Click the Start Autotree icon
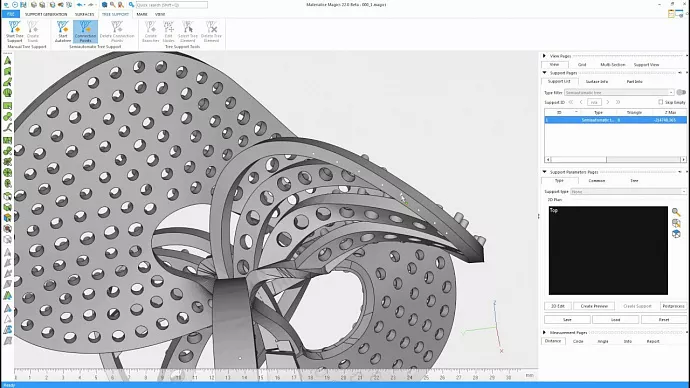This screenshot has width=690, height=388. tap(63, 31)
